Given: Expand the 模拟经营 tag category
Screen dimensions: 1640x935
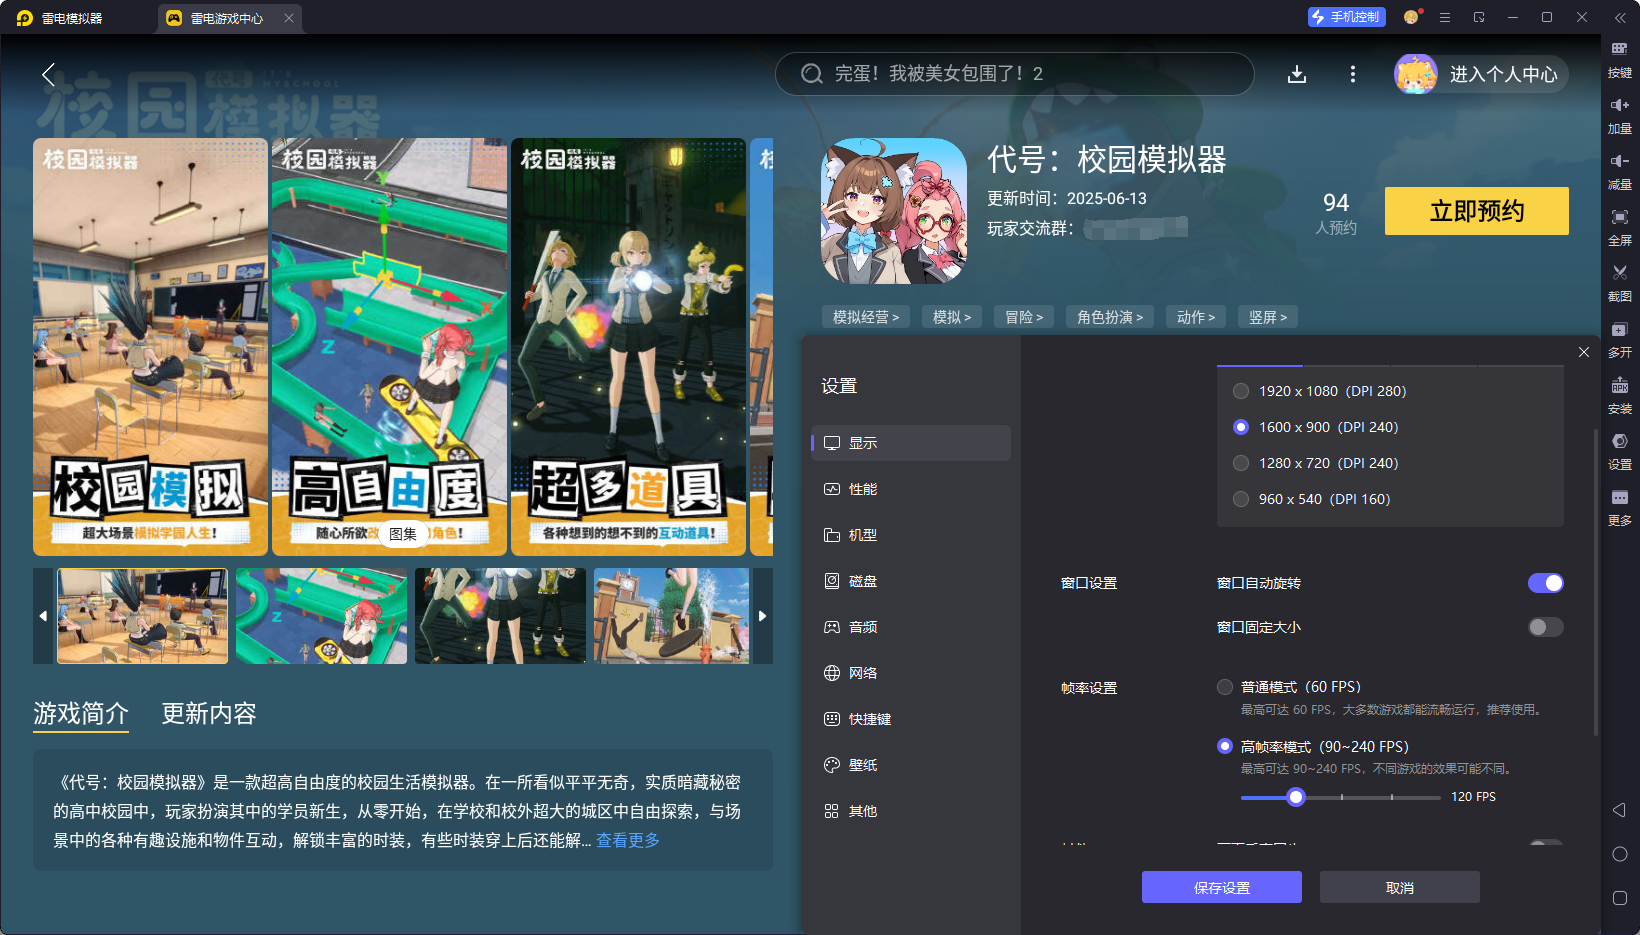Looking at the screenshot, I should pos(866,317).
